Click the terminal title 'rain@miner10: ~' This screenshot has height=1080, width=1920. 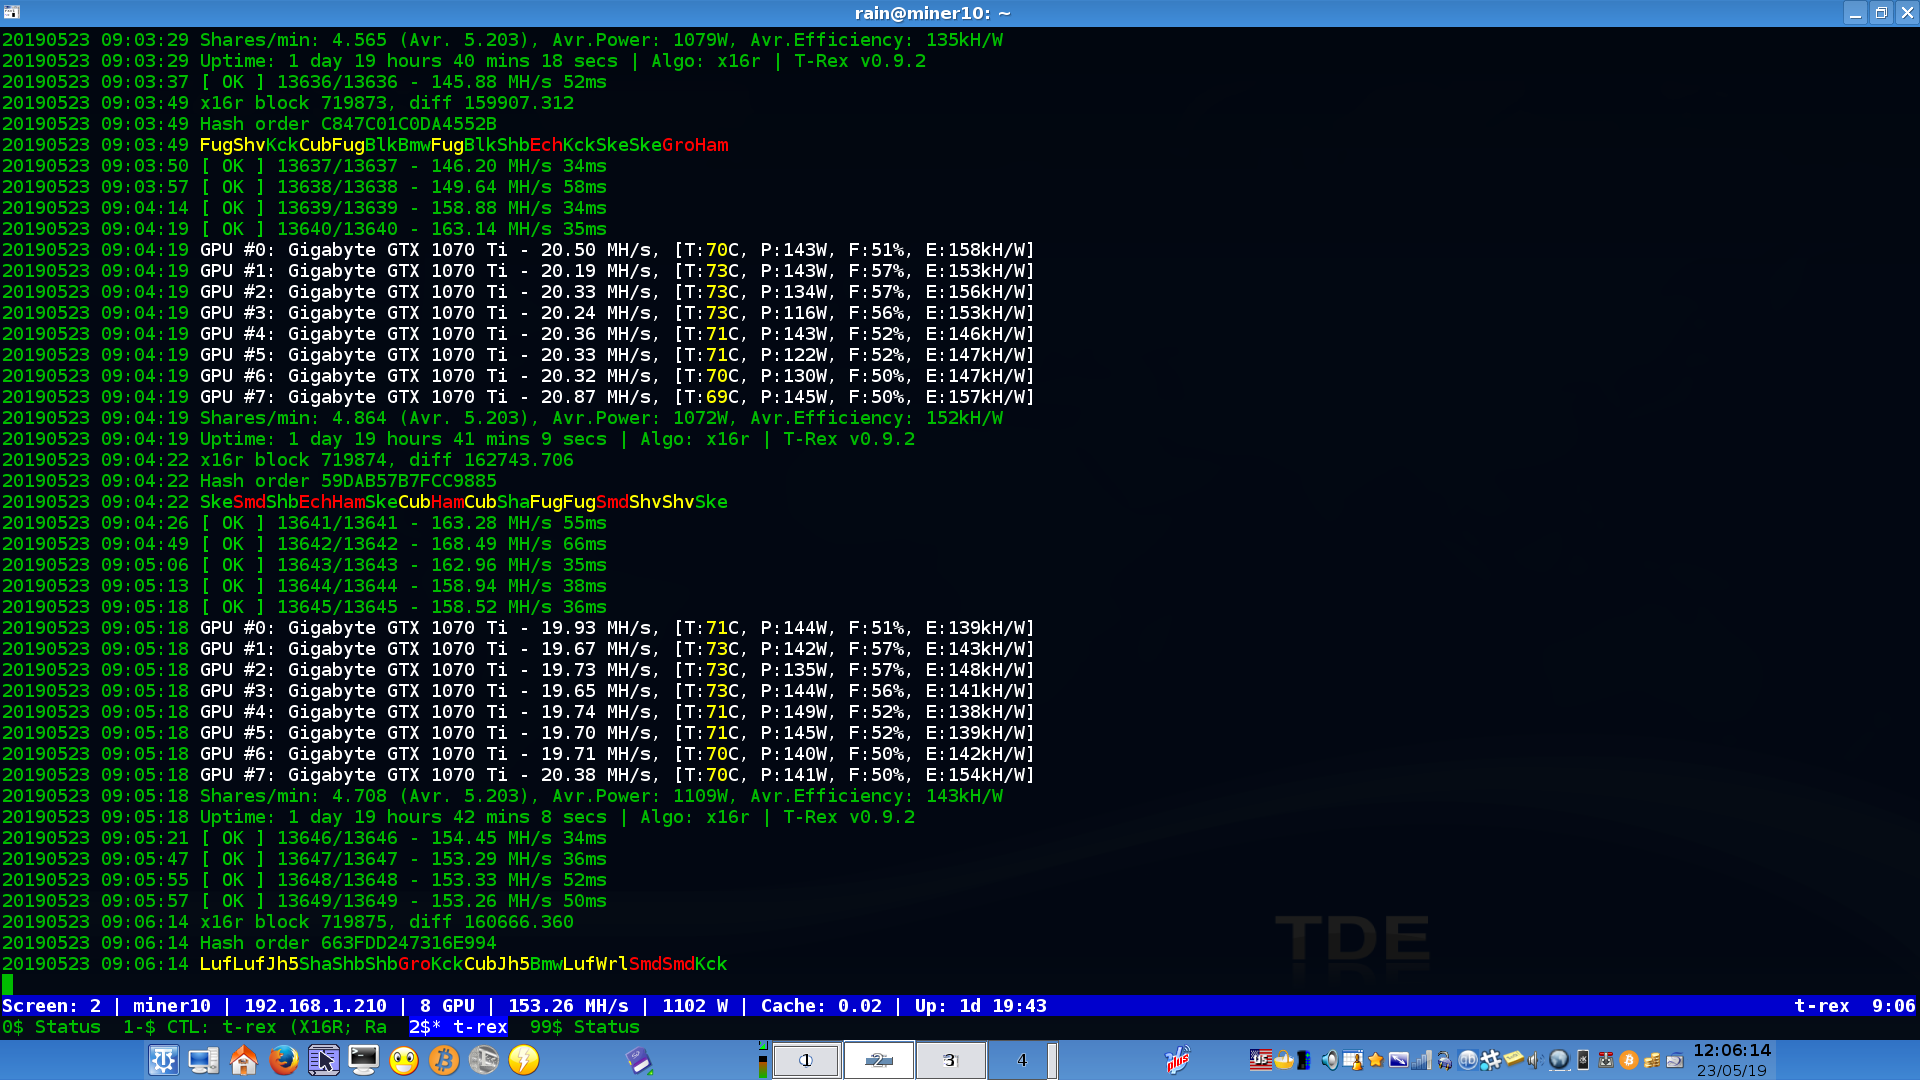click(932, 13)
